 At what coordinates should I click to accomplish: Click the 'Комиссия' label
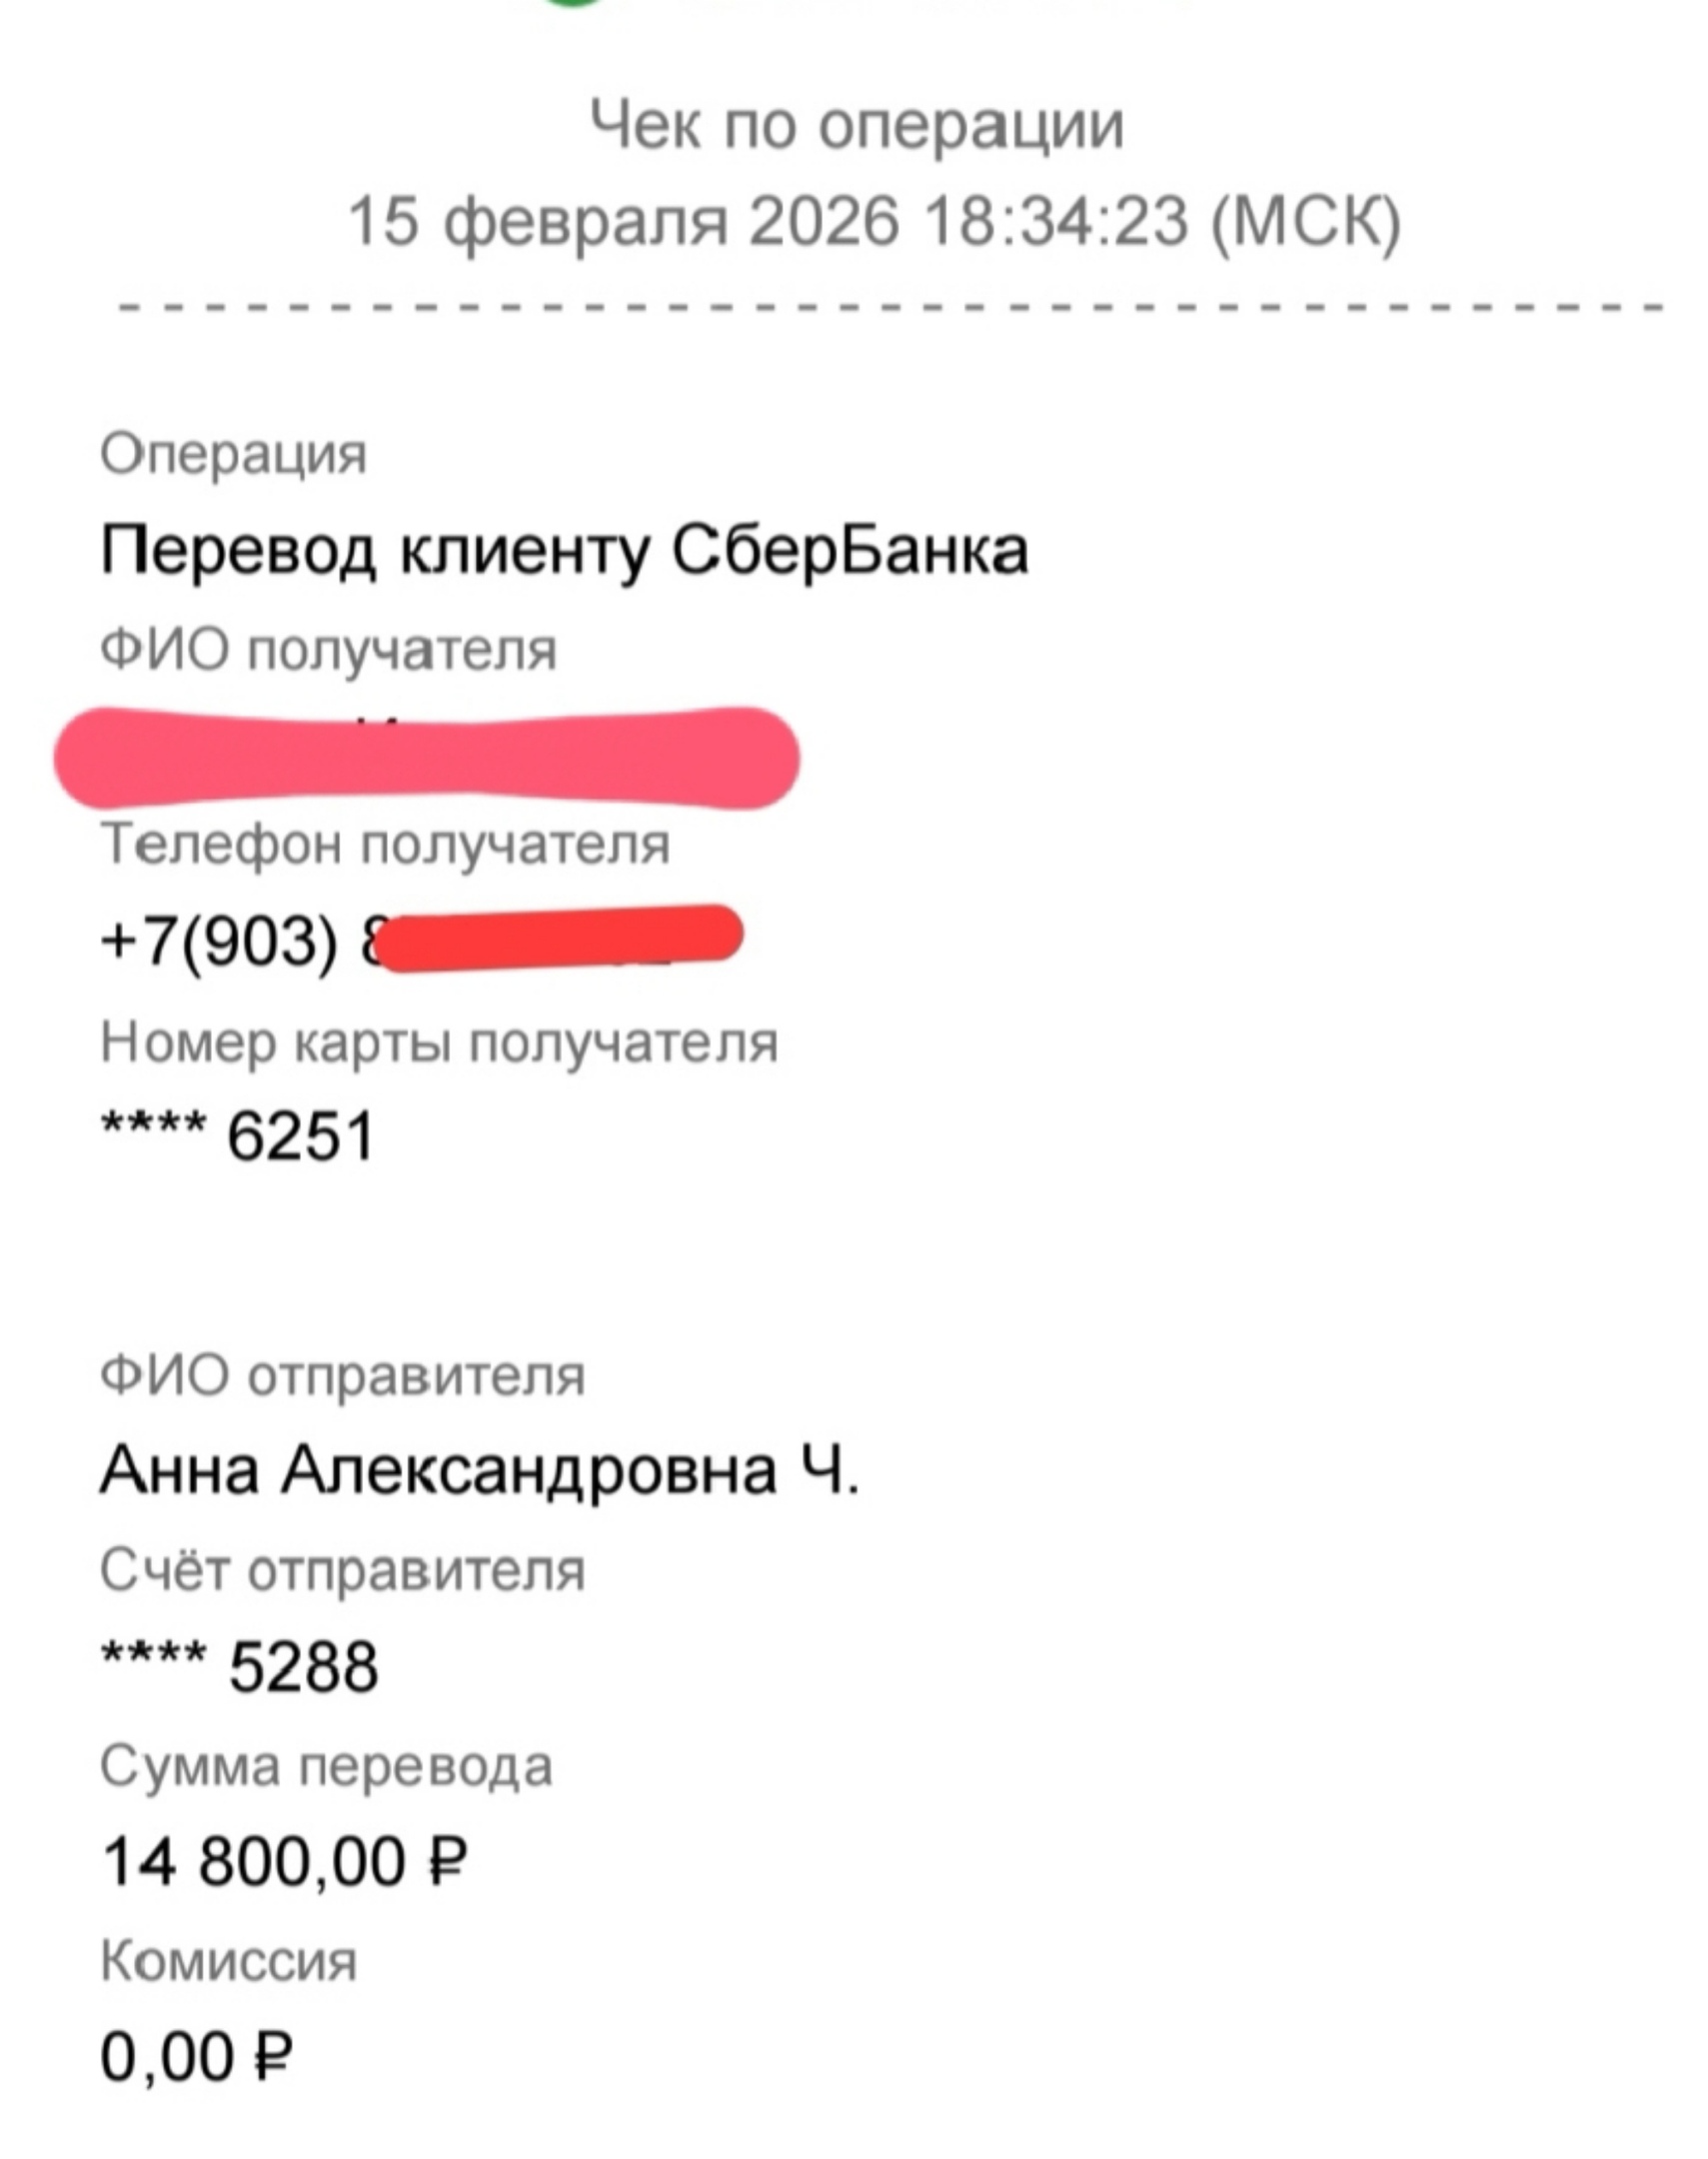click(229, 1962)
